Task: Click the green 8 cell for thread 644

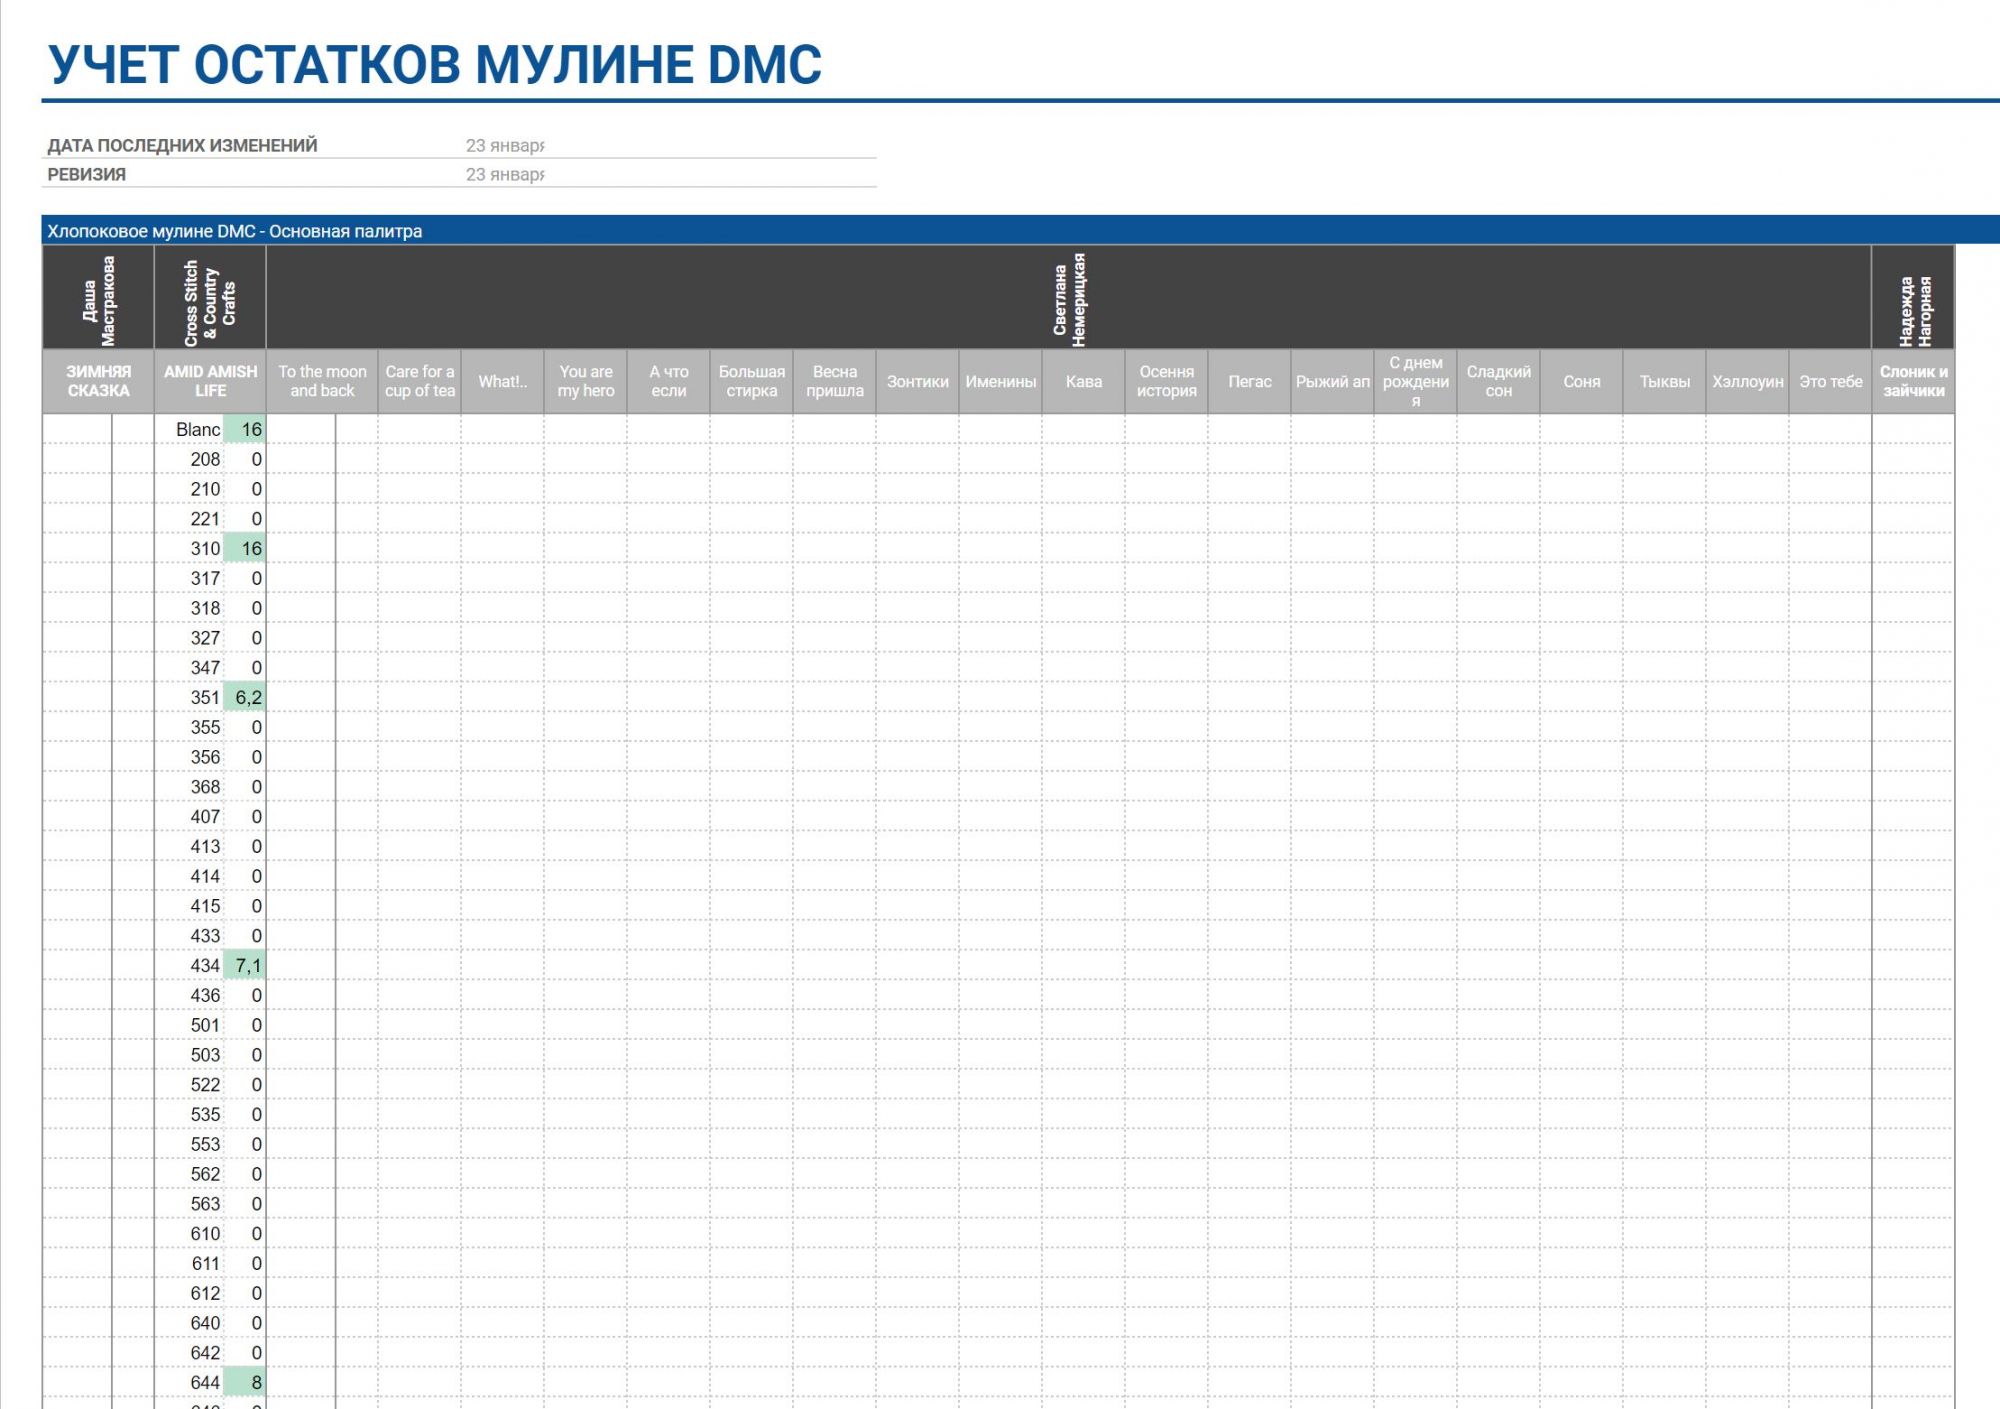Action: coord(246,1383)
